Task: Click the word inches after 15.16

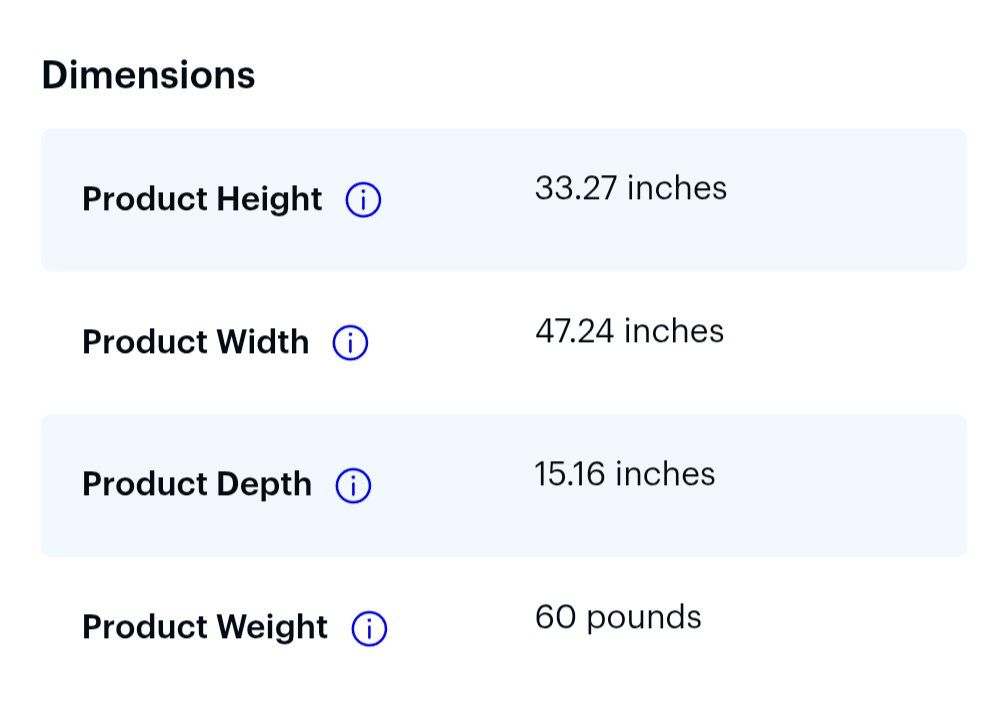Action: [x=665, y=474]
